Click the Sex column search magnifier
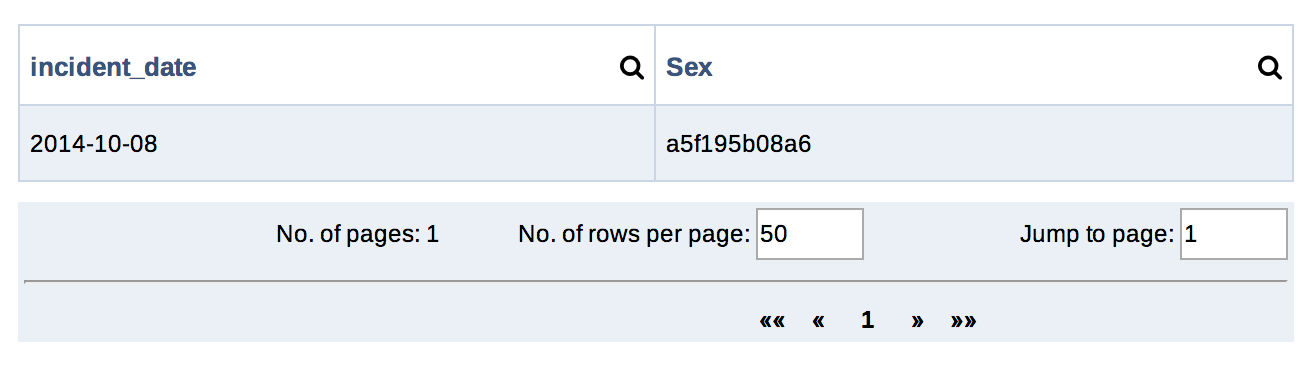Screen dimensions: 1308x374 coord(1269,68)
